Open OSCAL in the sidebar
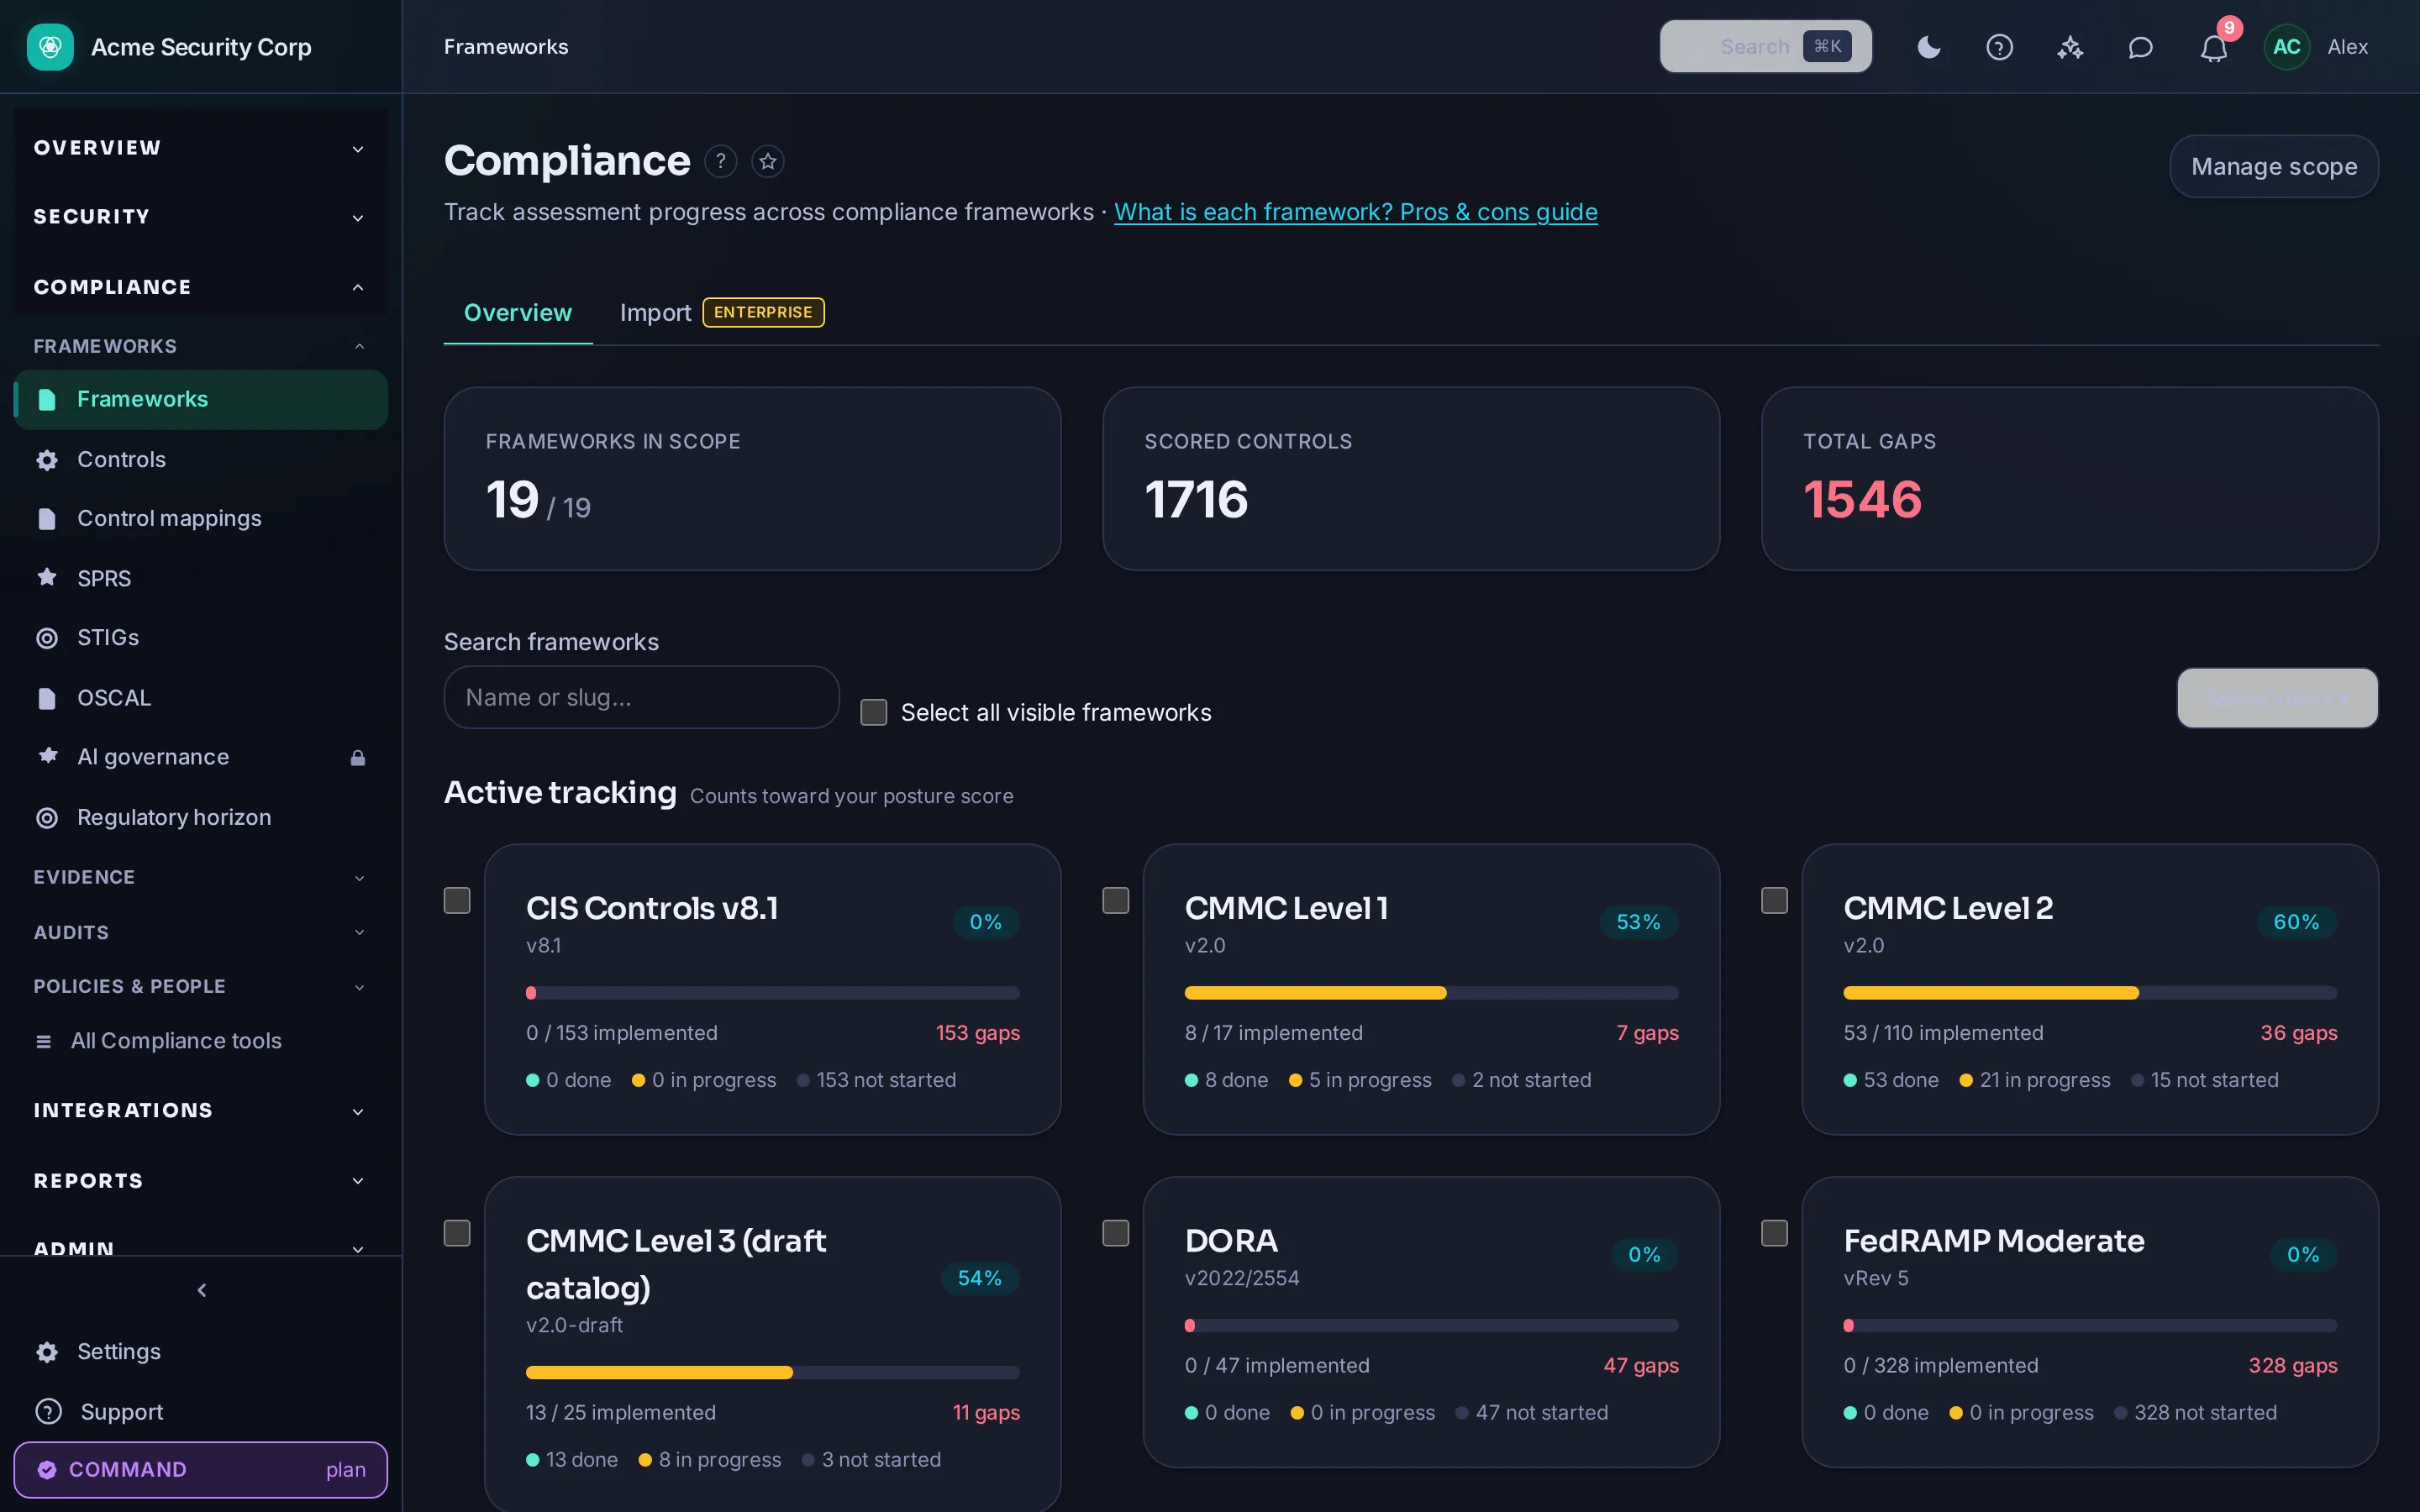Image resolution: width=2420 pixels, height=1512 pixels. pos(201,697)
